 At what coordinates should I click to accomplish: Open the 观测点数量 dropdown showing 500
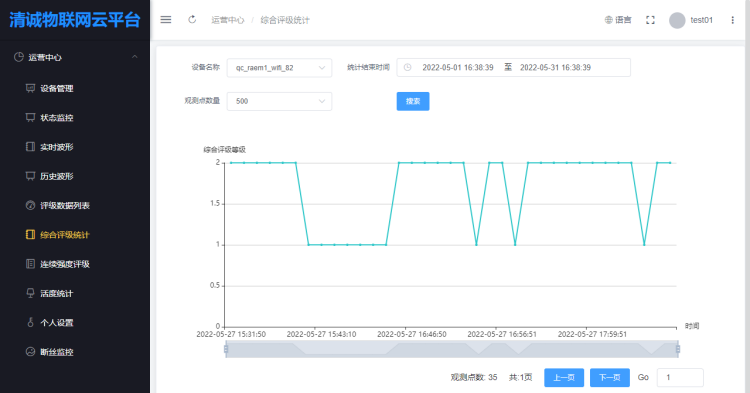279,101
